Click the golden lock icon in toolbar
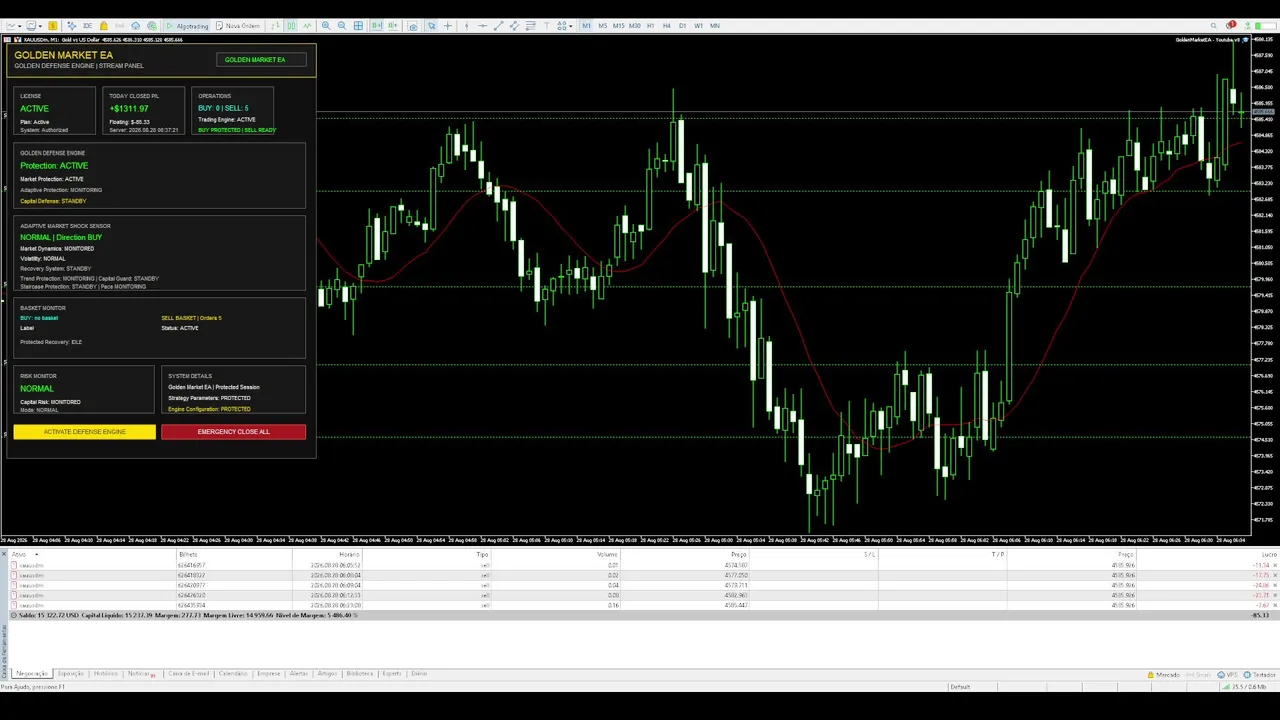 (x=103, y=26)
